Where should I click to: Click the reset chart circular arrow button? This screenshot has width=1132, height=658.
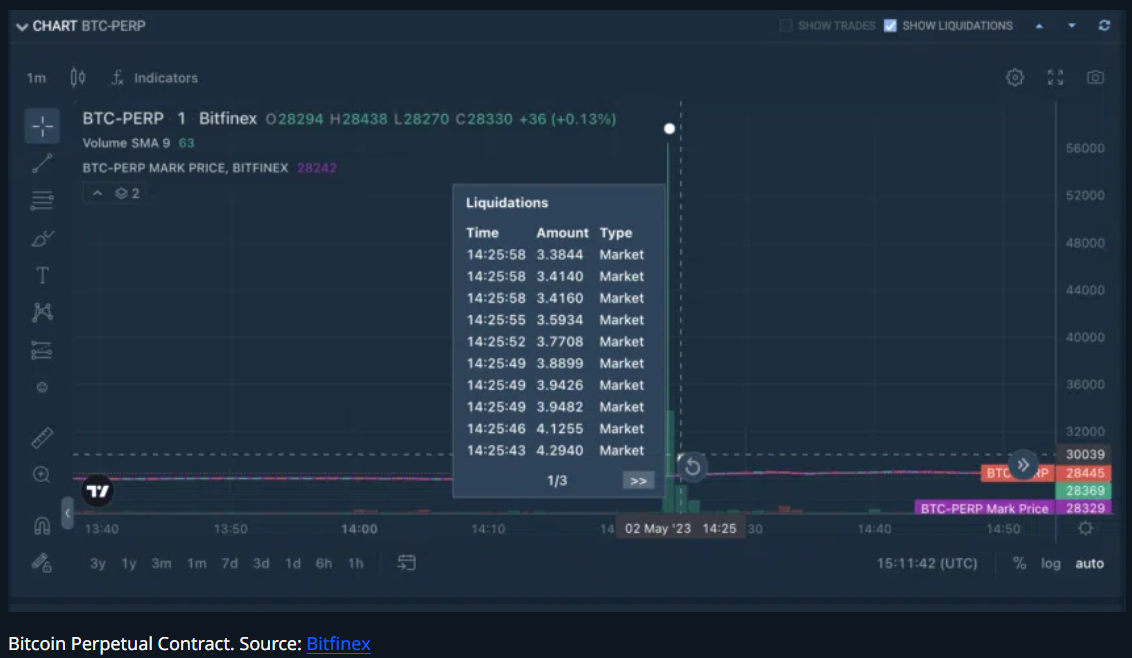[692, 467]
